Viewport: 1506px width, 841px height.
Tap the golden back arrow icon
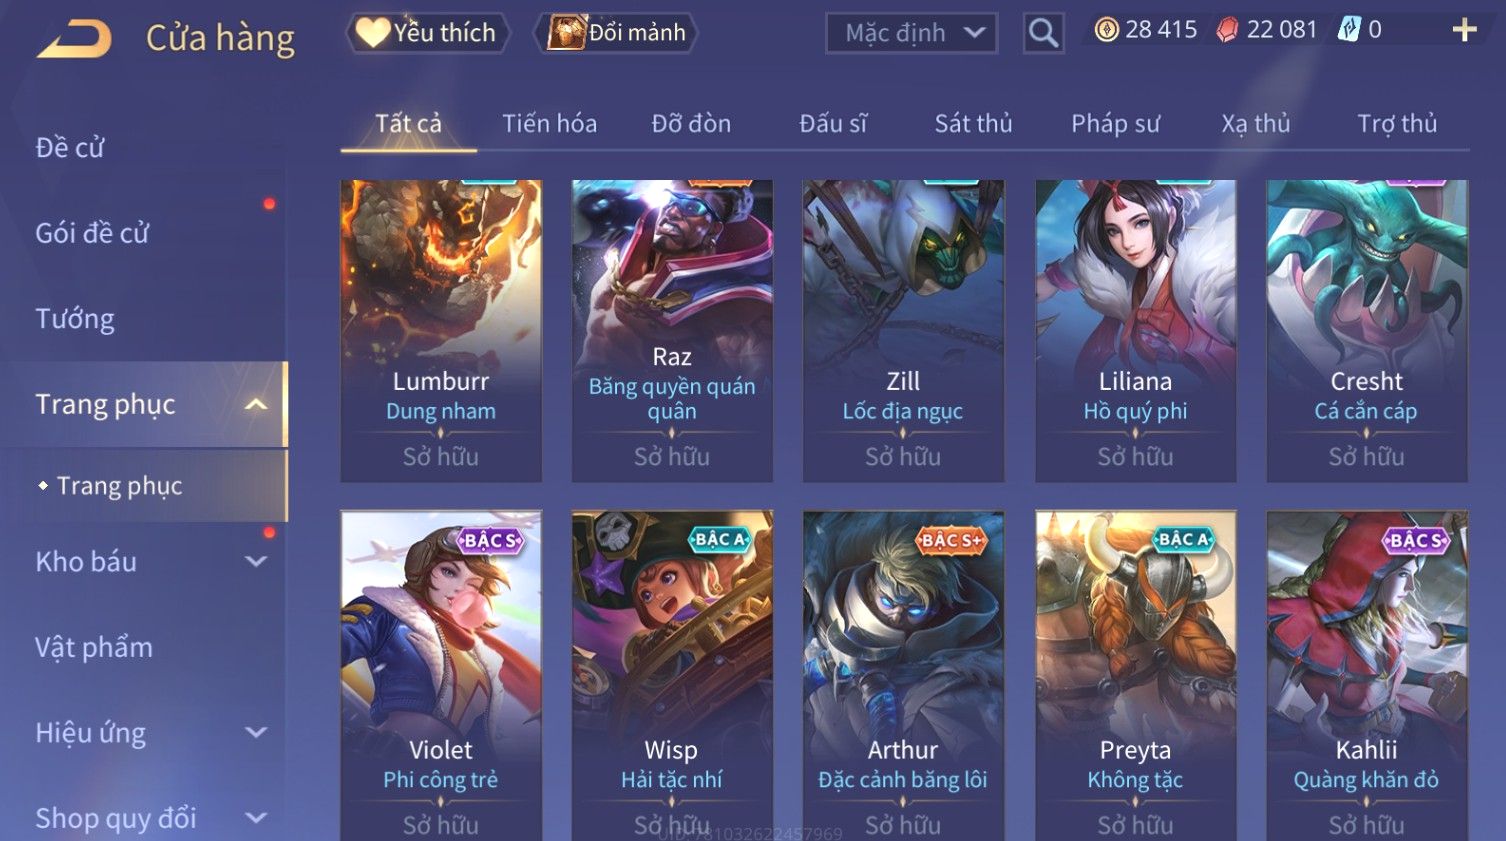[75, 39]
